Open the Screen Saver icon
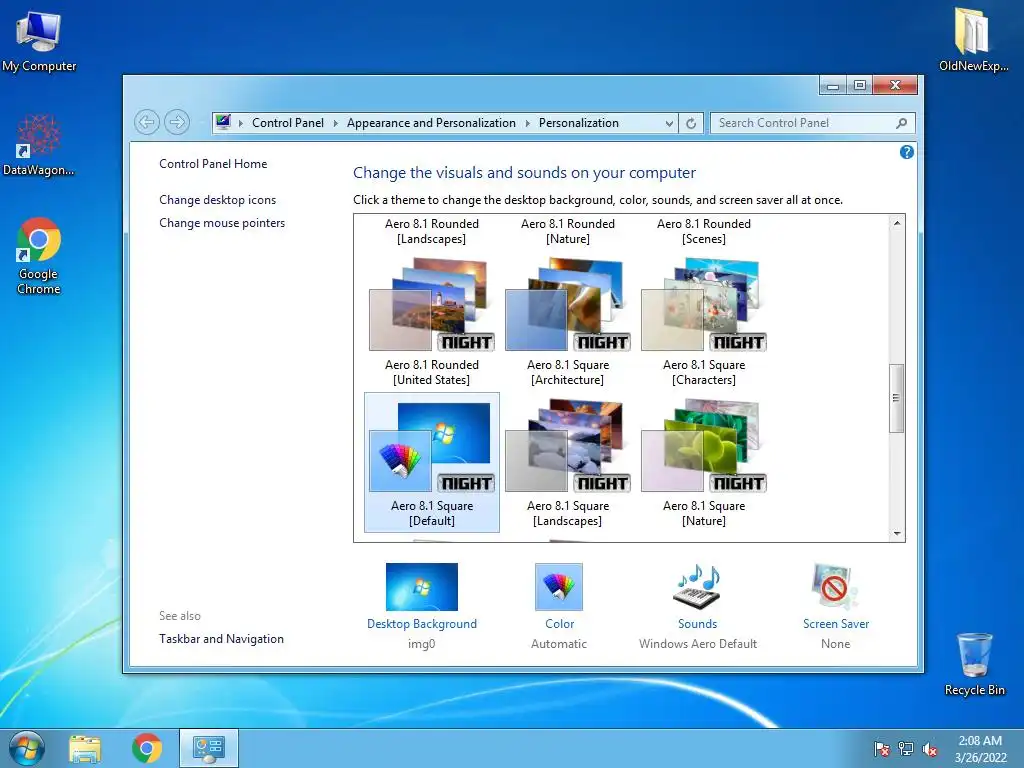 tap(835, 587)
